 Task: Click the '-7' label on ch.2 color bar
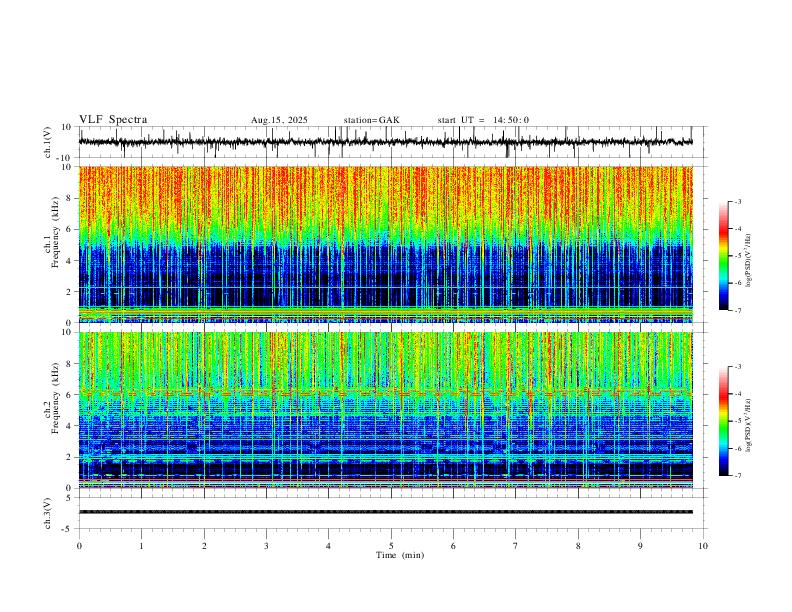tap(737, 476)
